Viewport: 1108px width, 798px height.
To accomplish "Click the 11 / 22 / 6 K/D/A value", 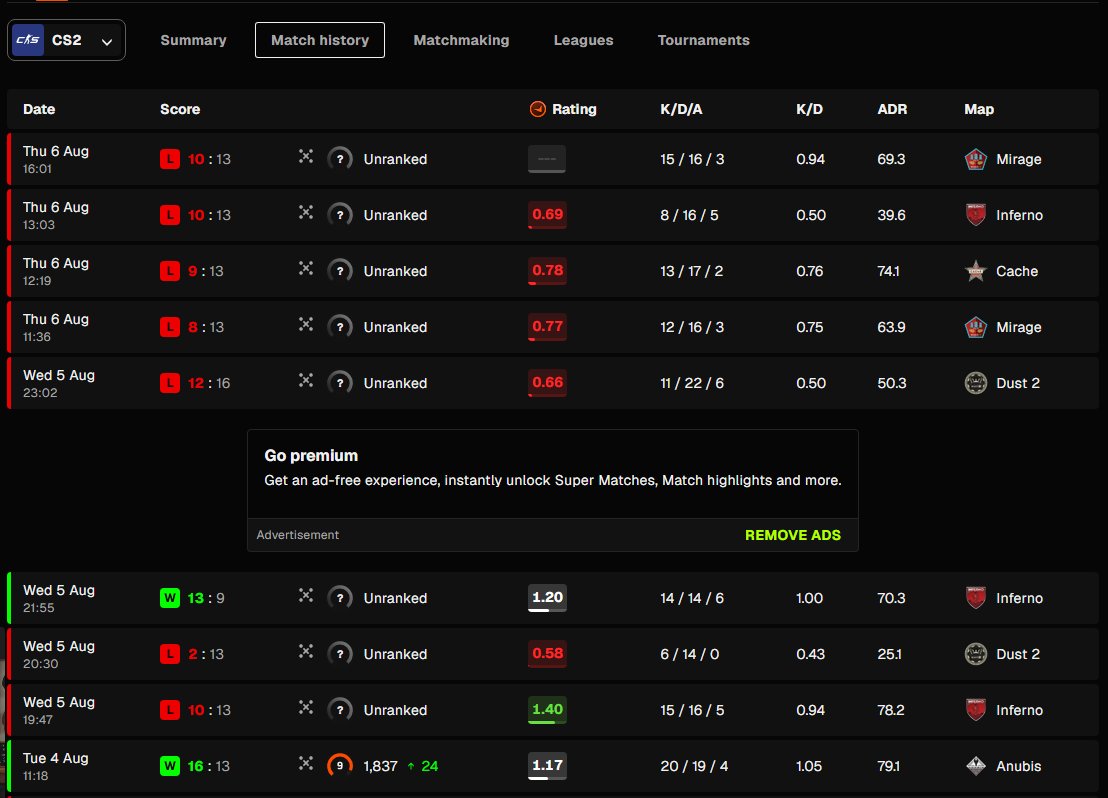I will point(692,383).
